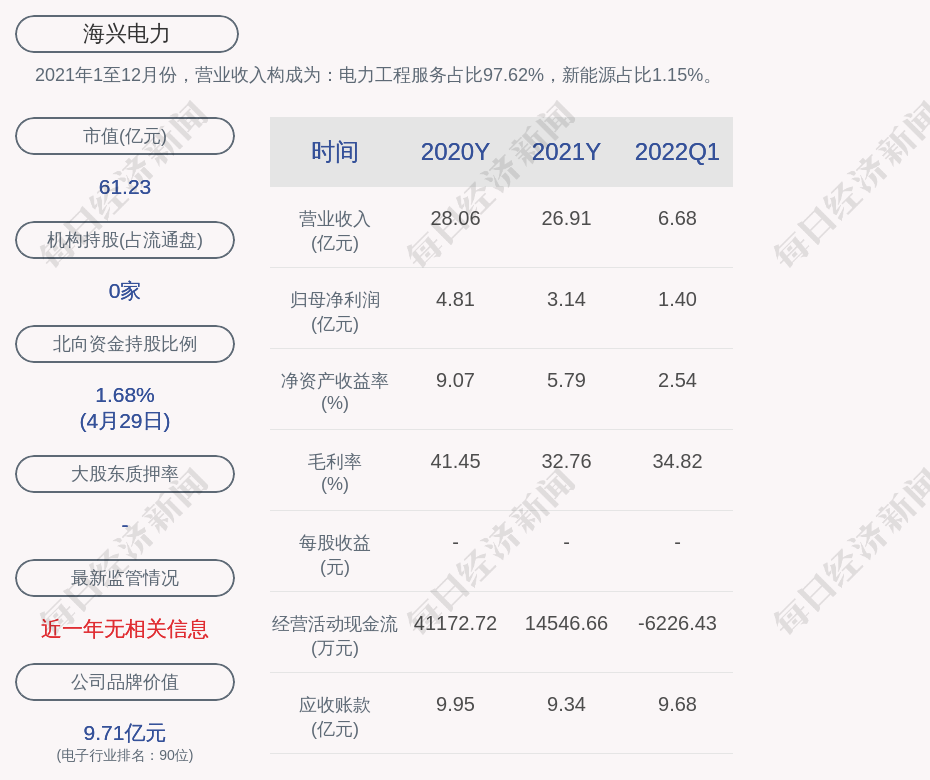The width and height of the screenshot is (930, 780).
Task: Click the 毛利率(%) row label
Action: [335, 473]
